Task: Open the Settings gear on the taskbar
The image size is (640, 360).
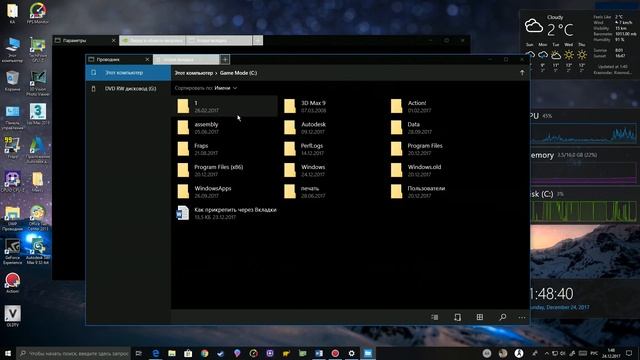Action: click(x=351, y=353)
